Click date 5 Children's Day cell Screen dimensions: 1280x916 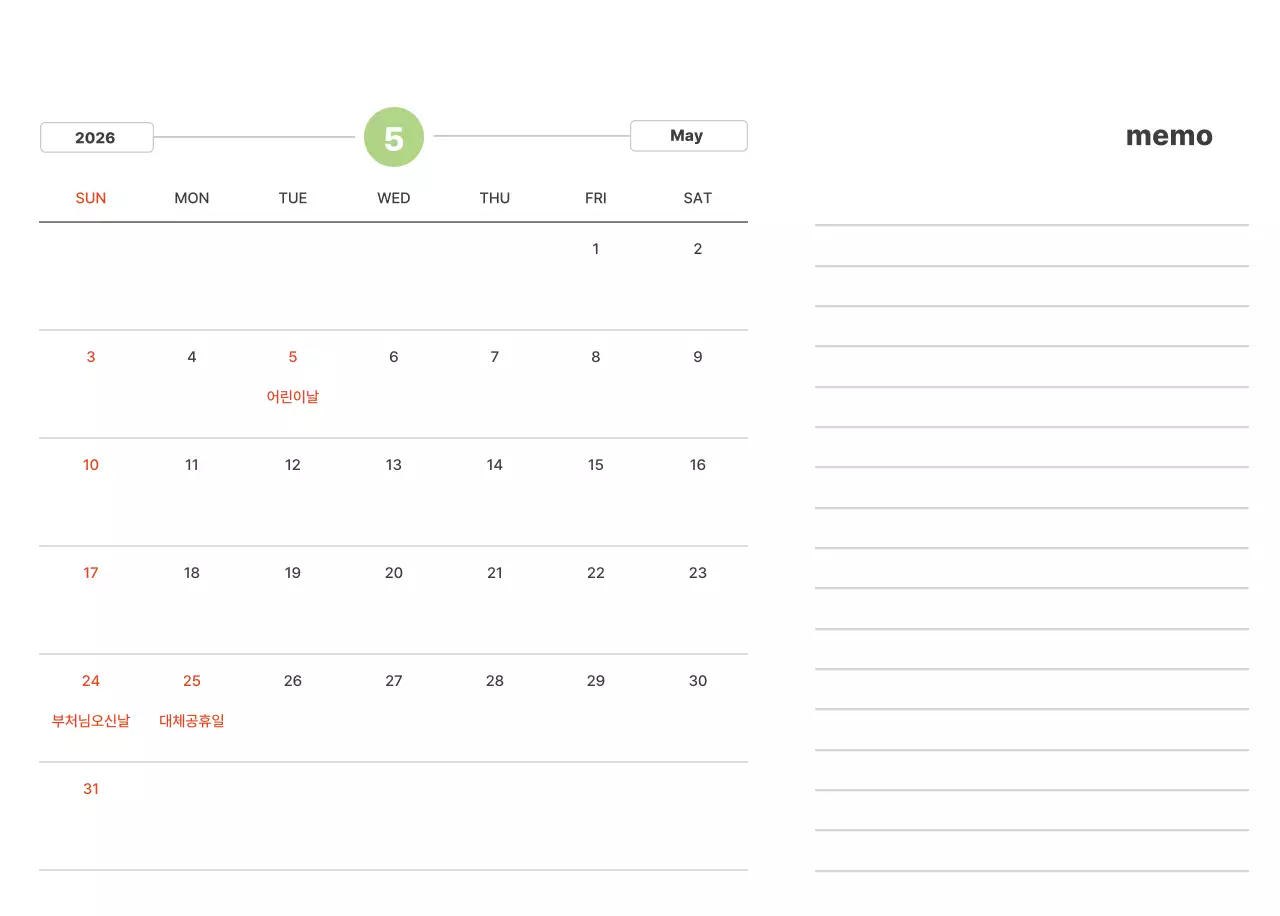[x=293, y=357]
